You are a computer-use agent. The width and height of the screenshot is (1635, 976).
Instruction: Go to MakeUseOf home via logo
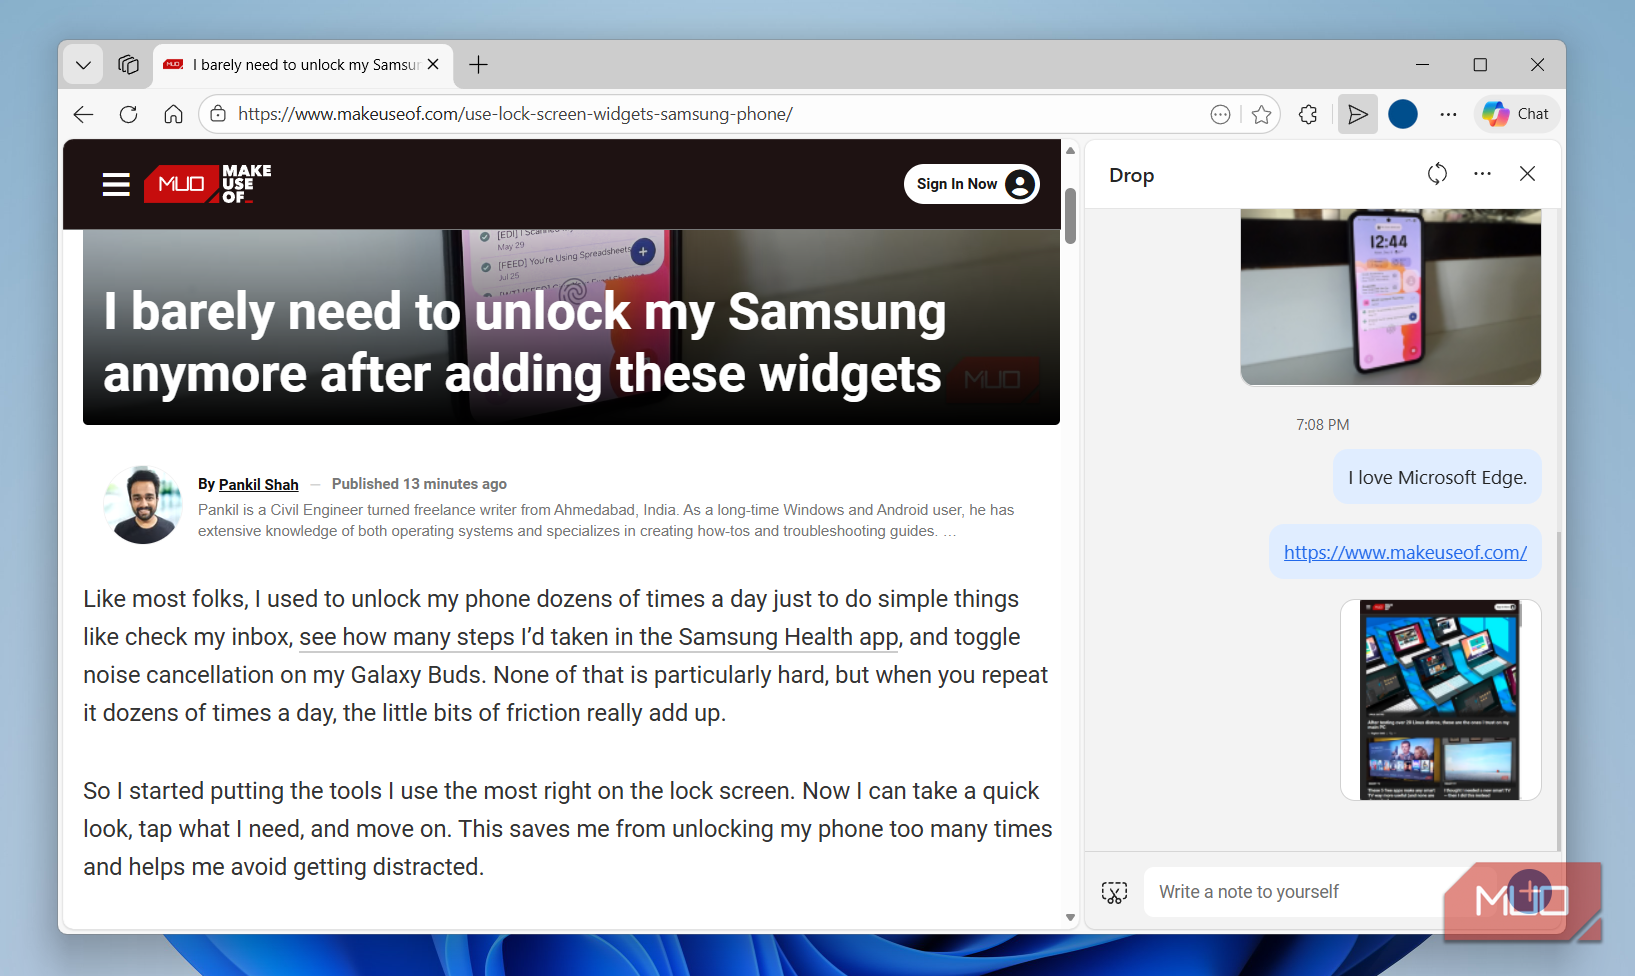pos(208,184)
